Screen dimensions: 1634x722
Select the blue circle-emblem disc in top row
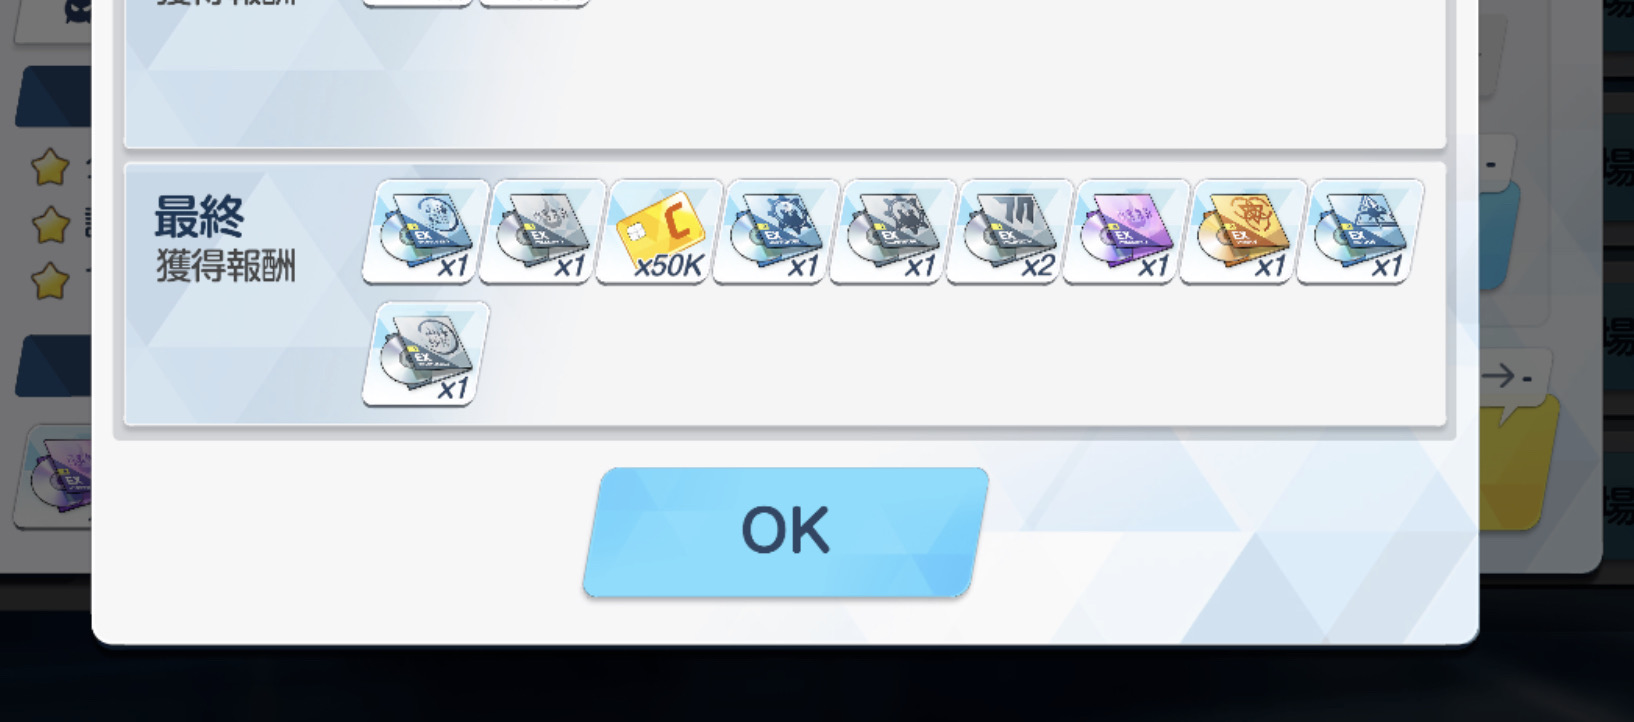pyautogui.click(x=426, y=232)
